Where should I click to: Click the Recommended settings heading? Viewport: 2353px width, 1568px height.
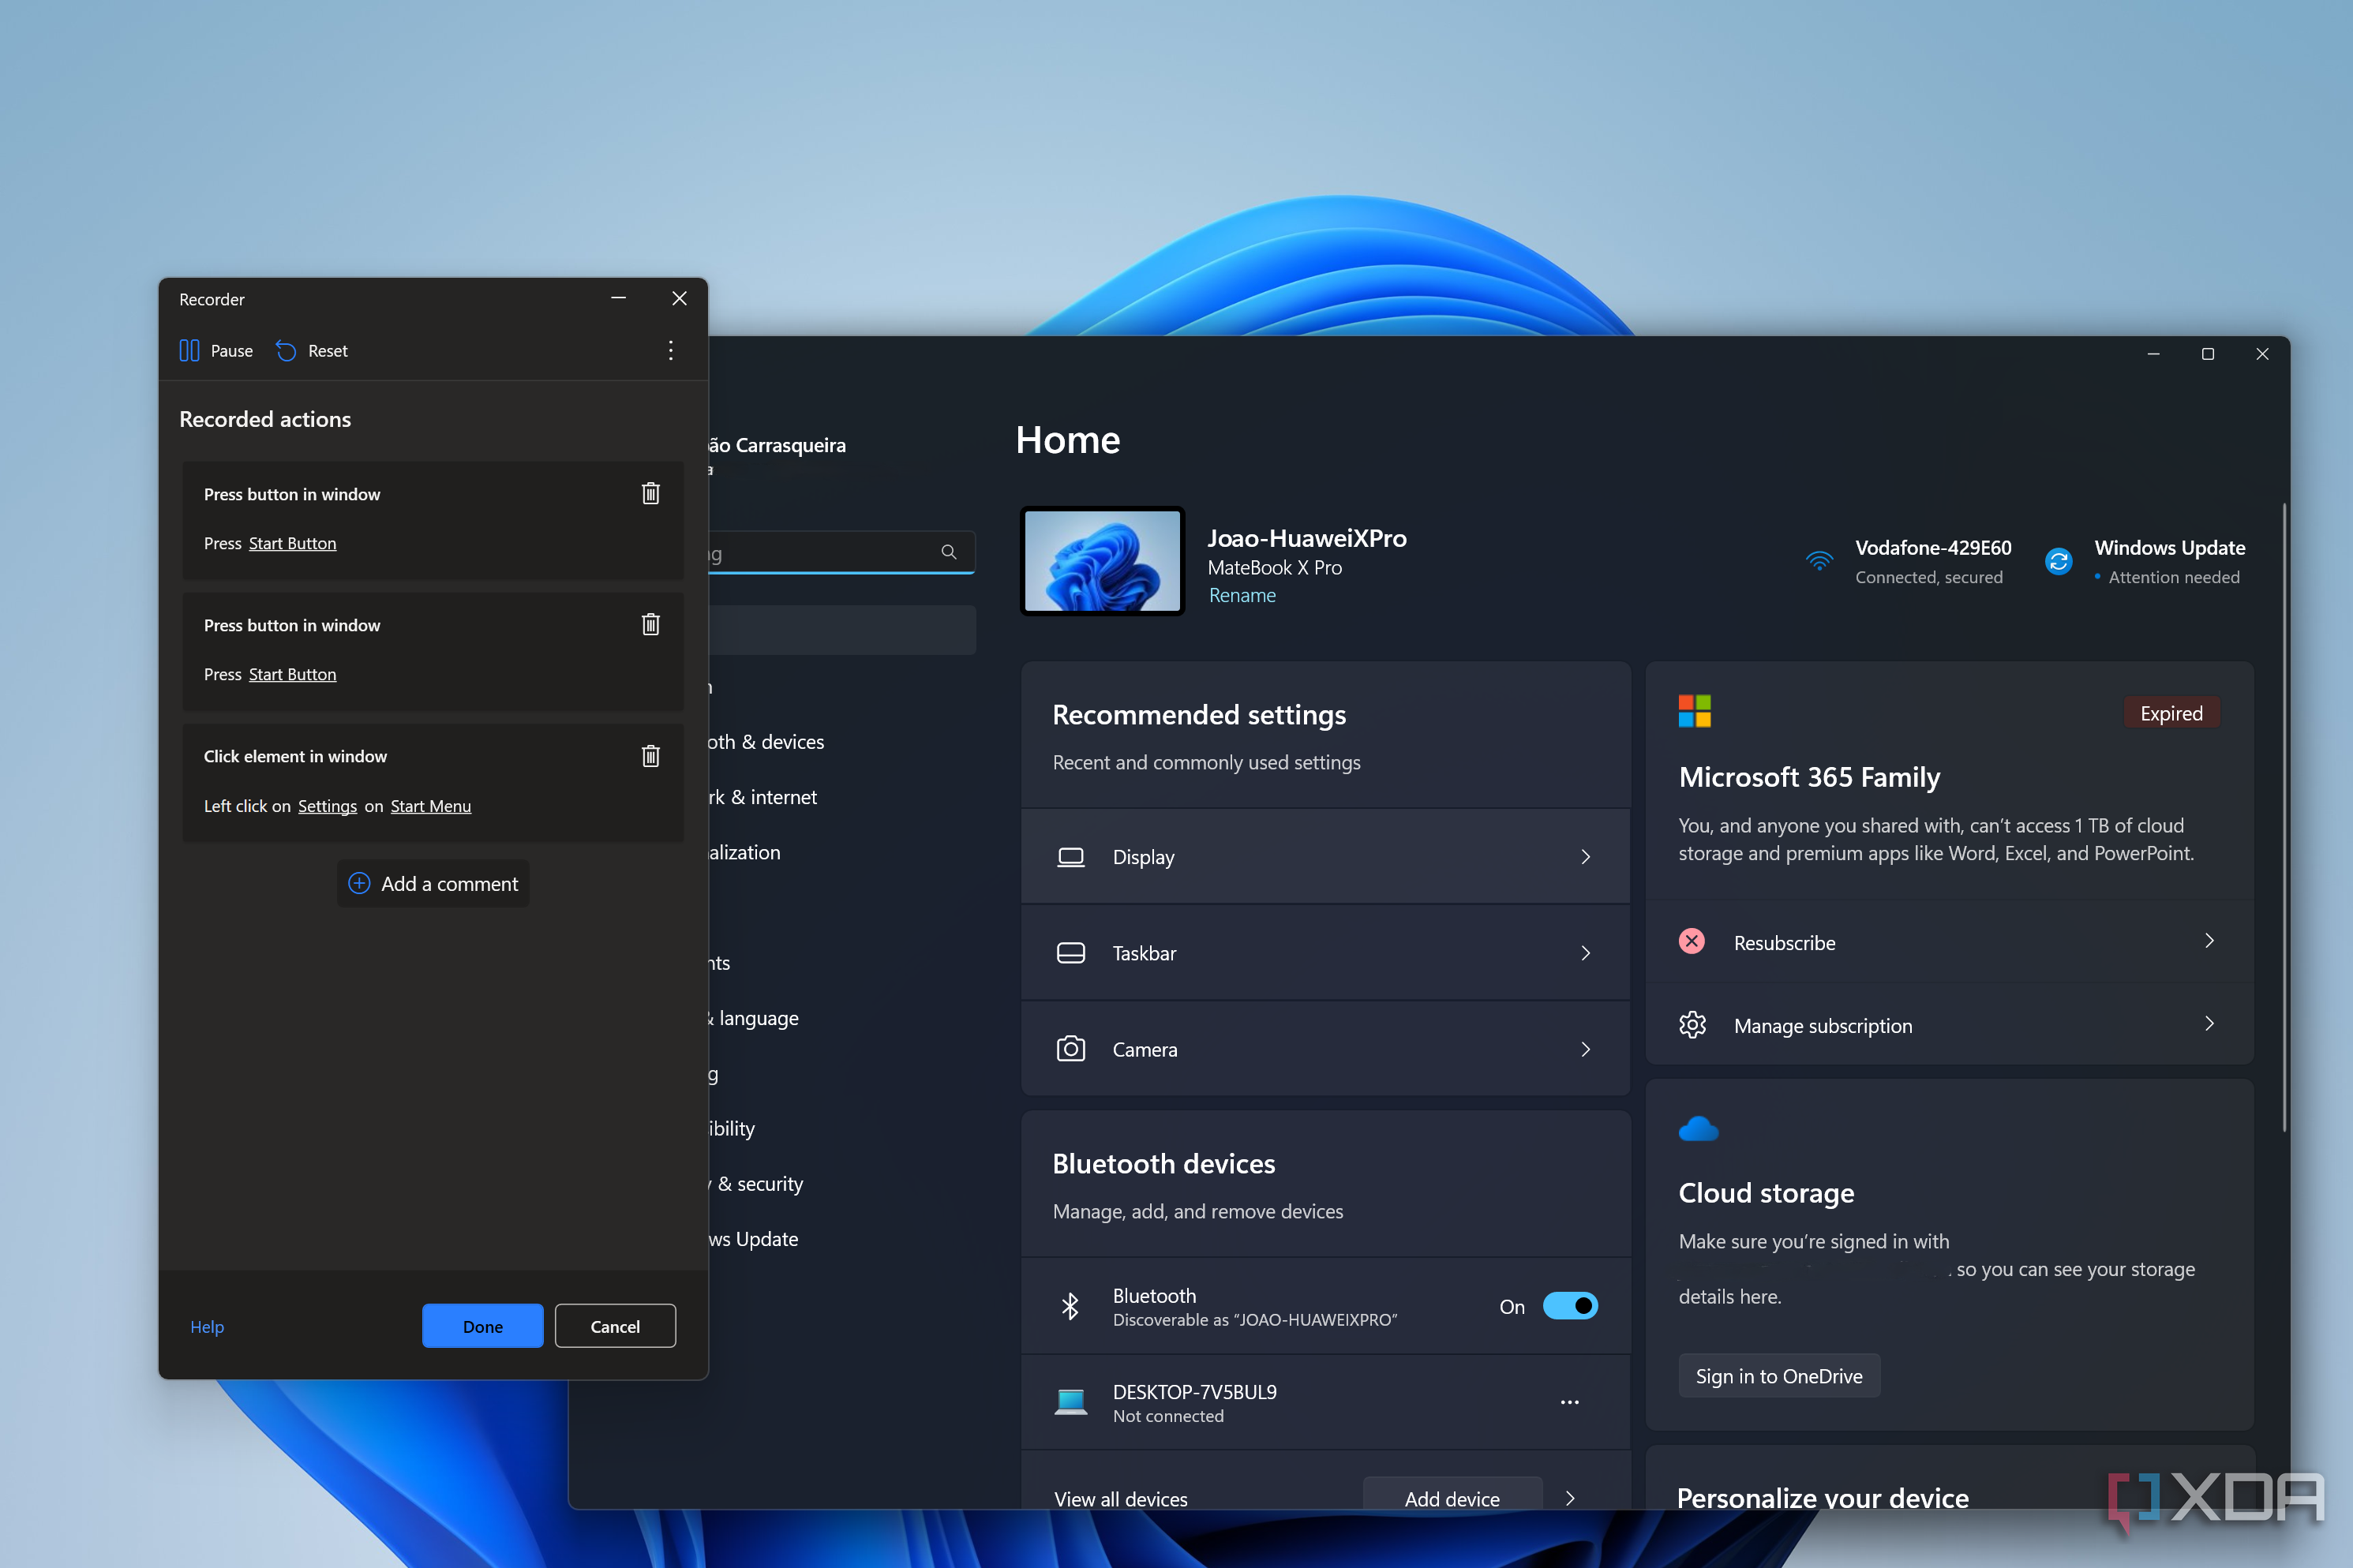(x=1199, y=715)
